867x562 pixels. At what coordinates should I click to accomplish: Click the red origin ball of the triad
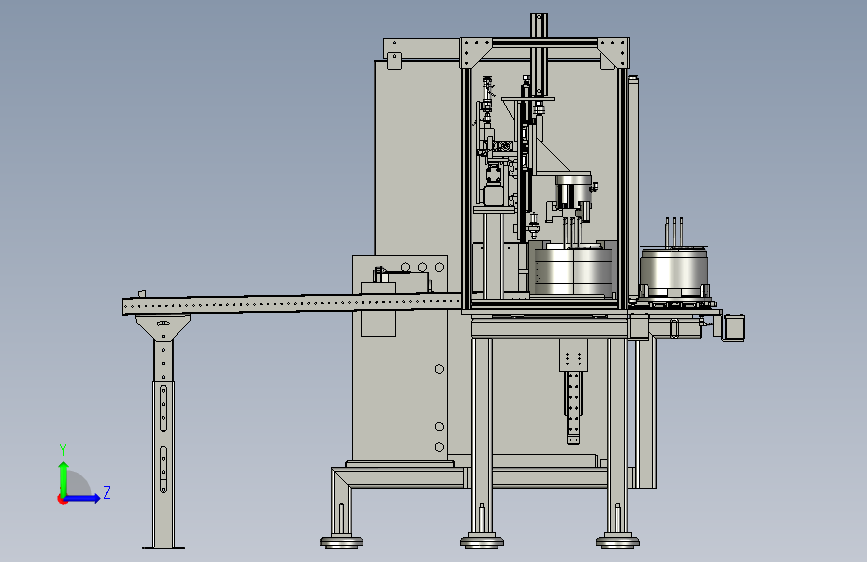click(62, 499)
